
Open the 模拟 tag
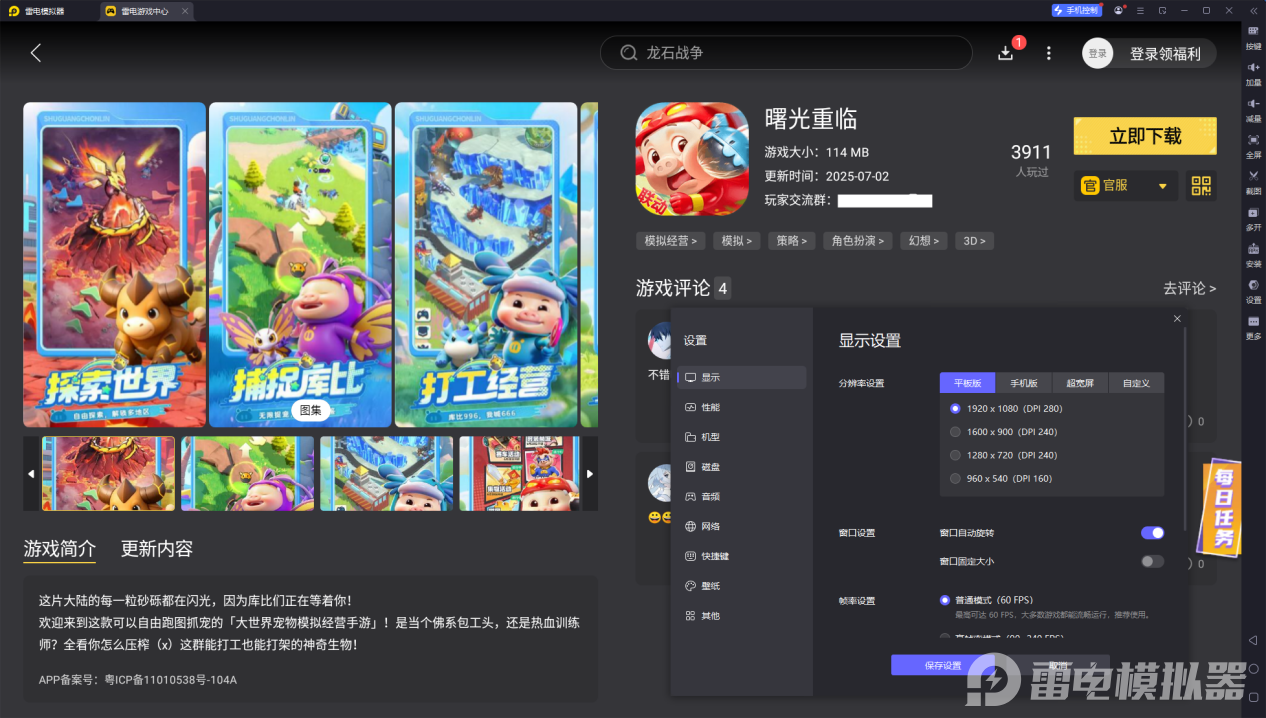pos(737,241)
